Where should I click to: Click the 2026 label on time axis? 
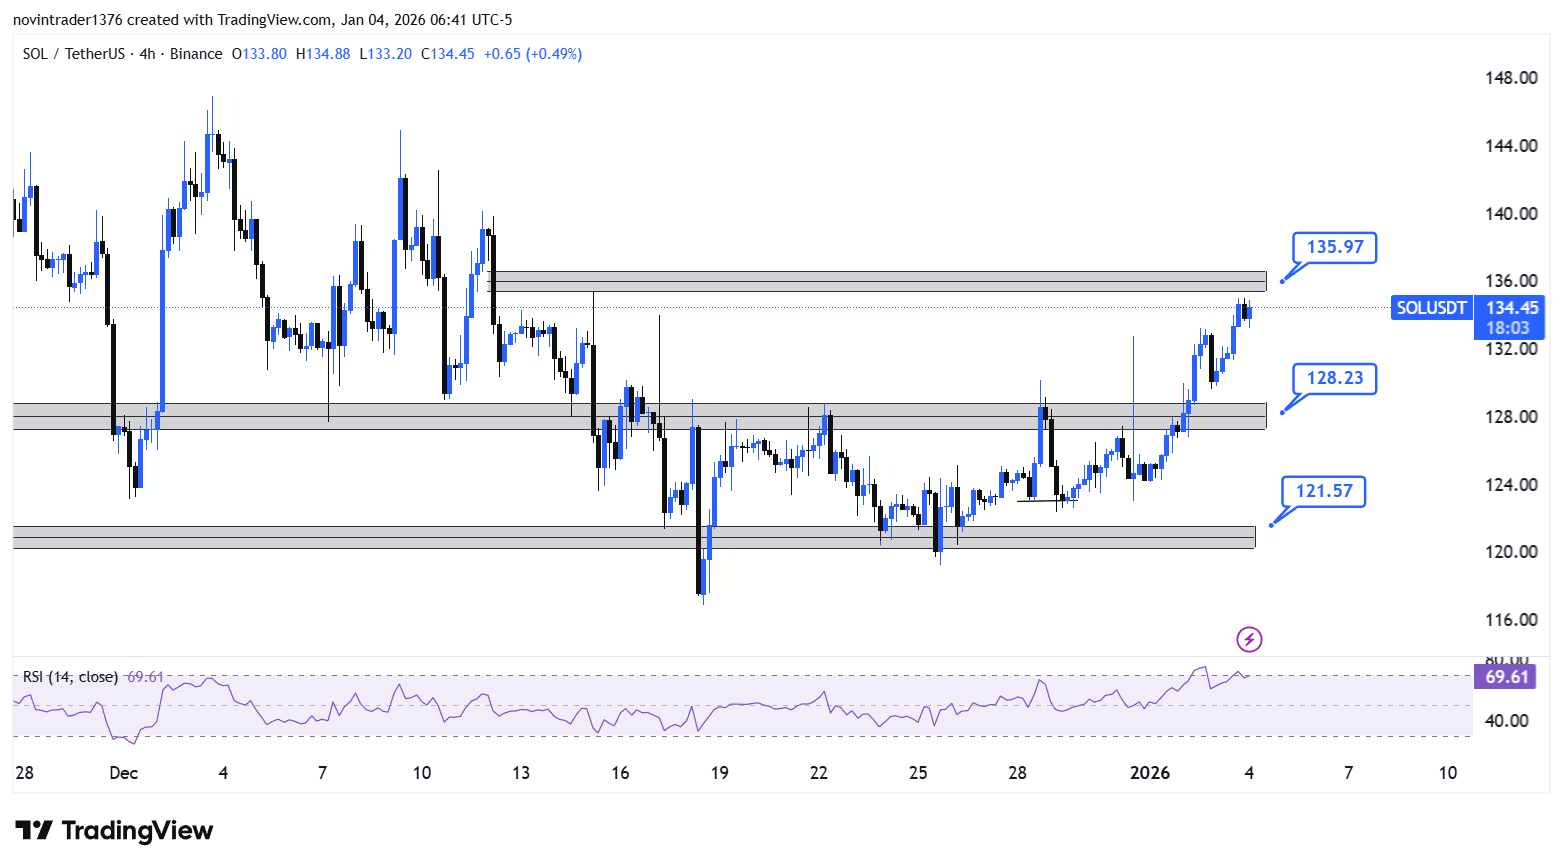tap(1150, 773)
